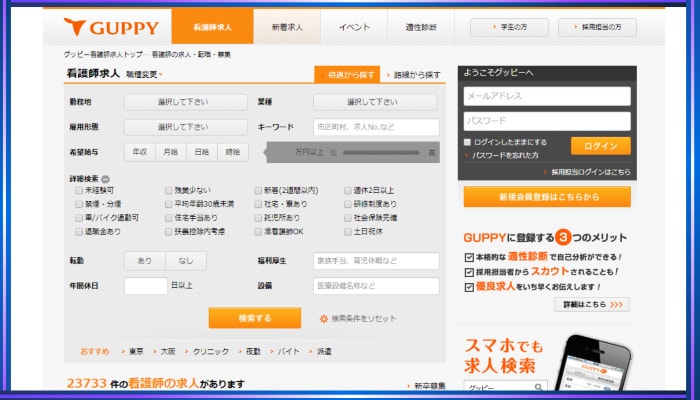Open the イベント navigation tab

click(x=354, y=27)
